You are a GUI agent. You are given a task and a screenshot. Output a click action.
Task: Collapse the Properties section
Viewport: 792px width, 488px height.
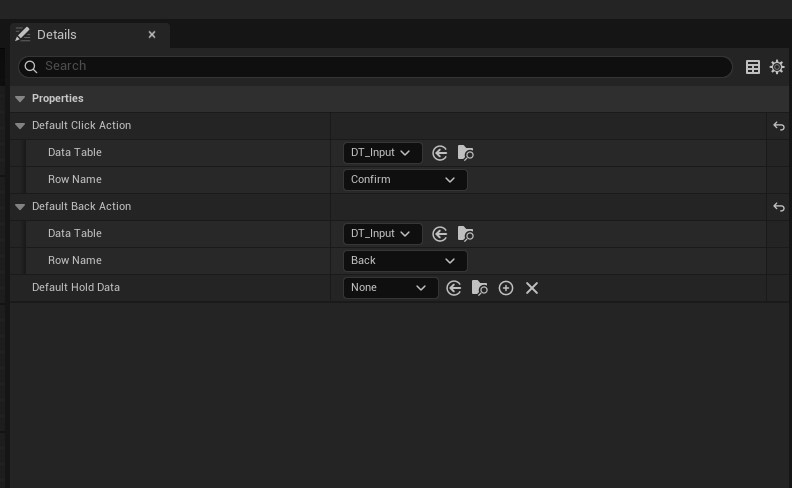tap(20, 99)
